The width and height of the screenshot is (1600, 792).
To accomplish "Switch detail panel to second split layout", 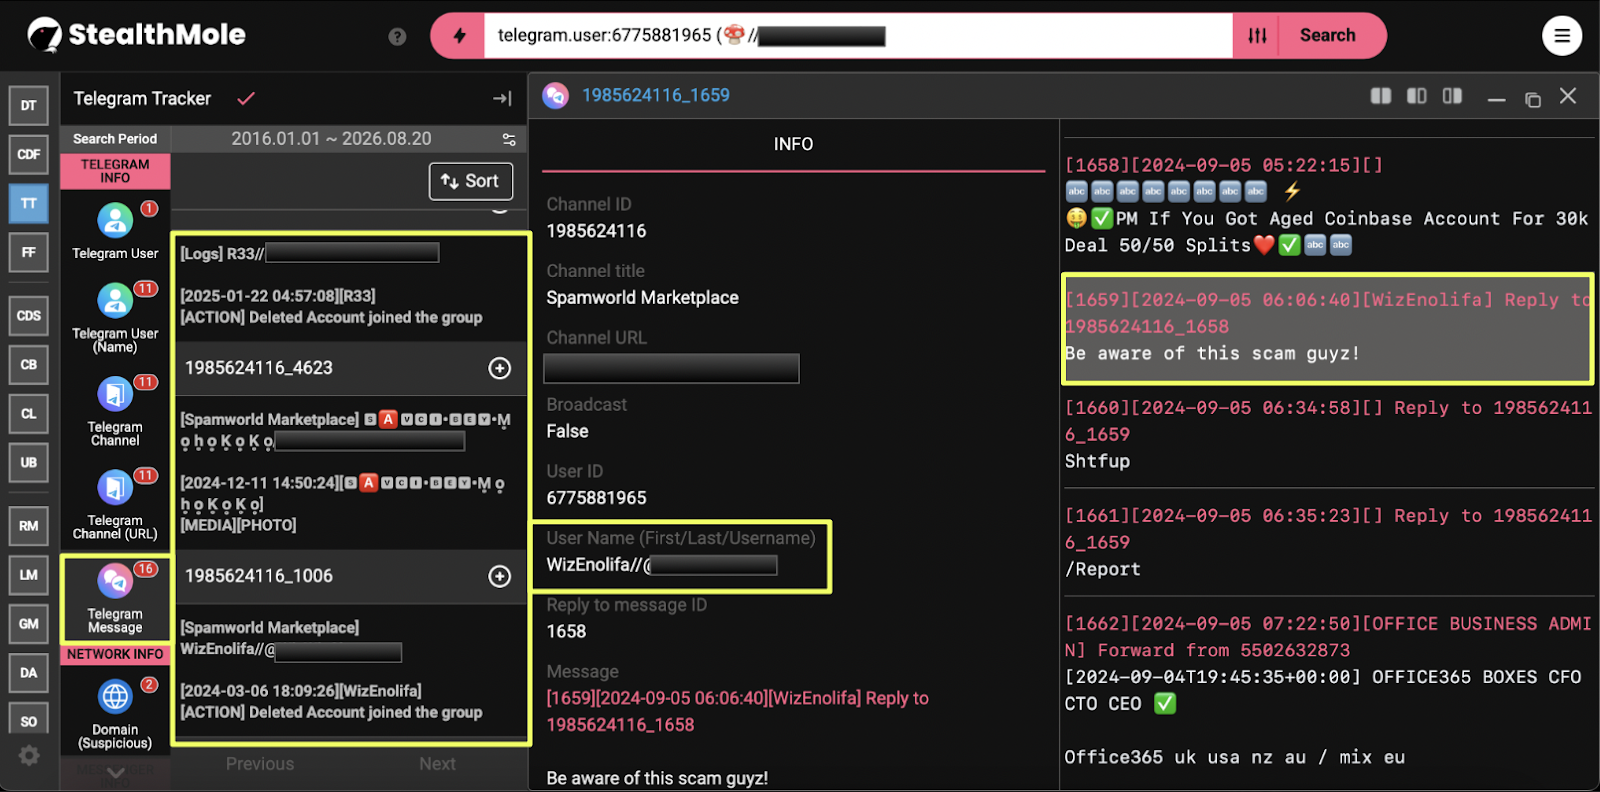I will 1417,96.
